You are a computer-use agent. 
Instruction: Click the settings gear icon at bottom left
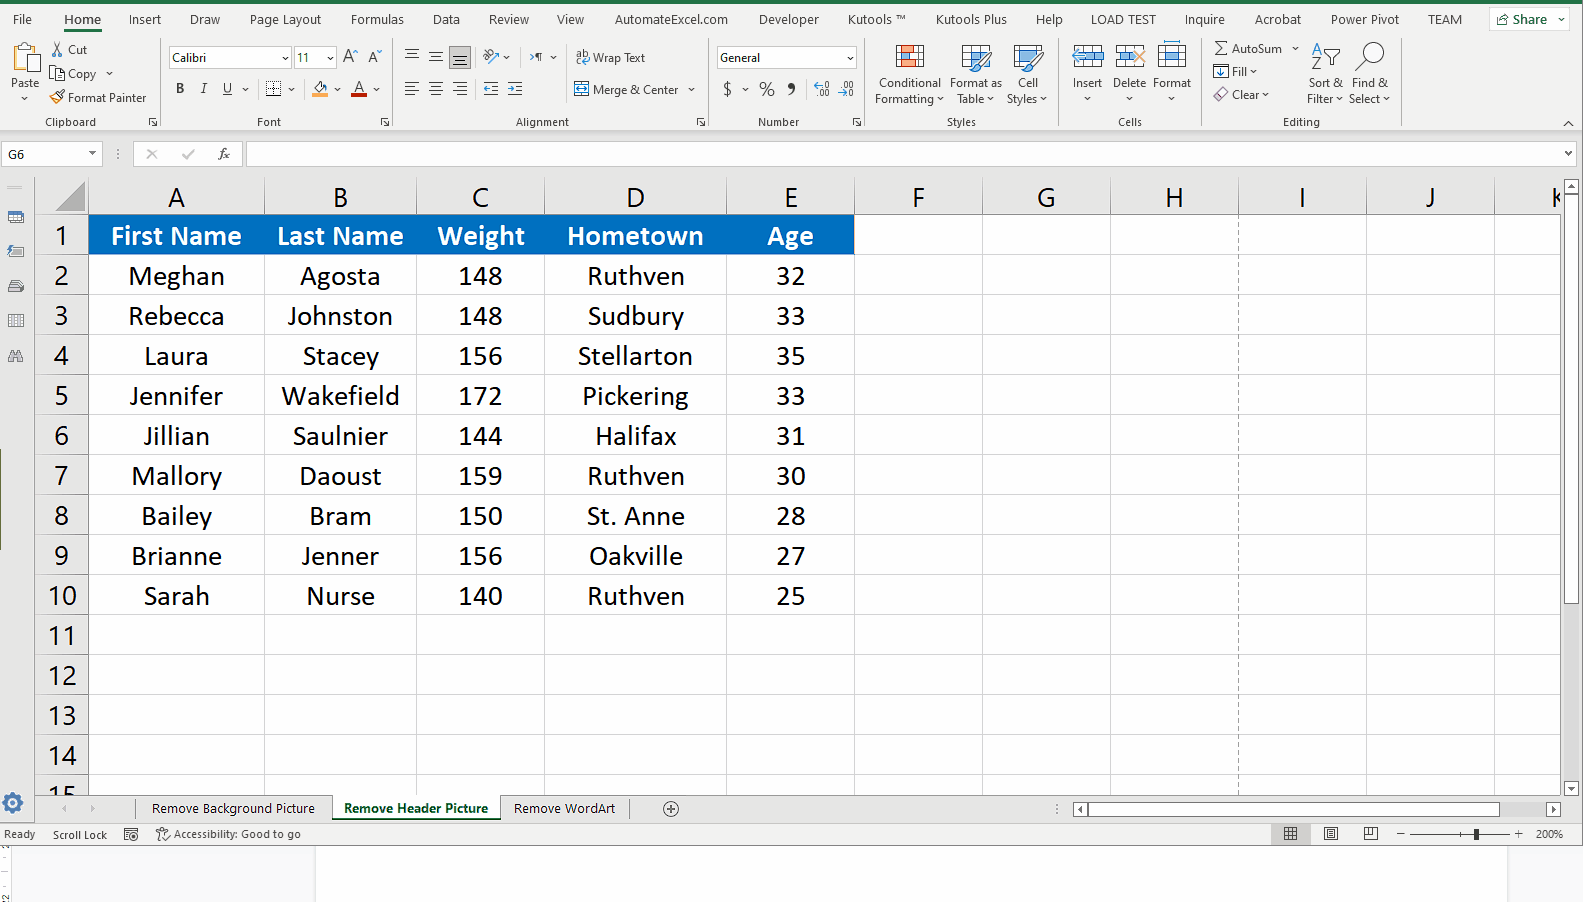(13, 802)
